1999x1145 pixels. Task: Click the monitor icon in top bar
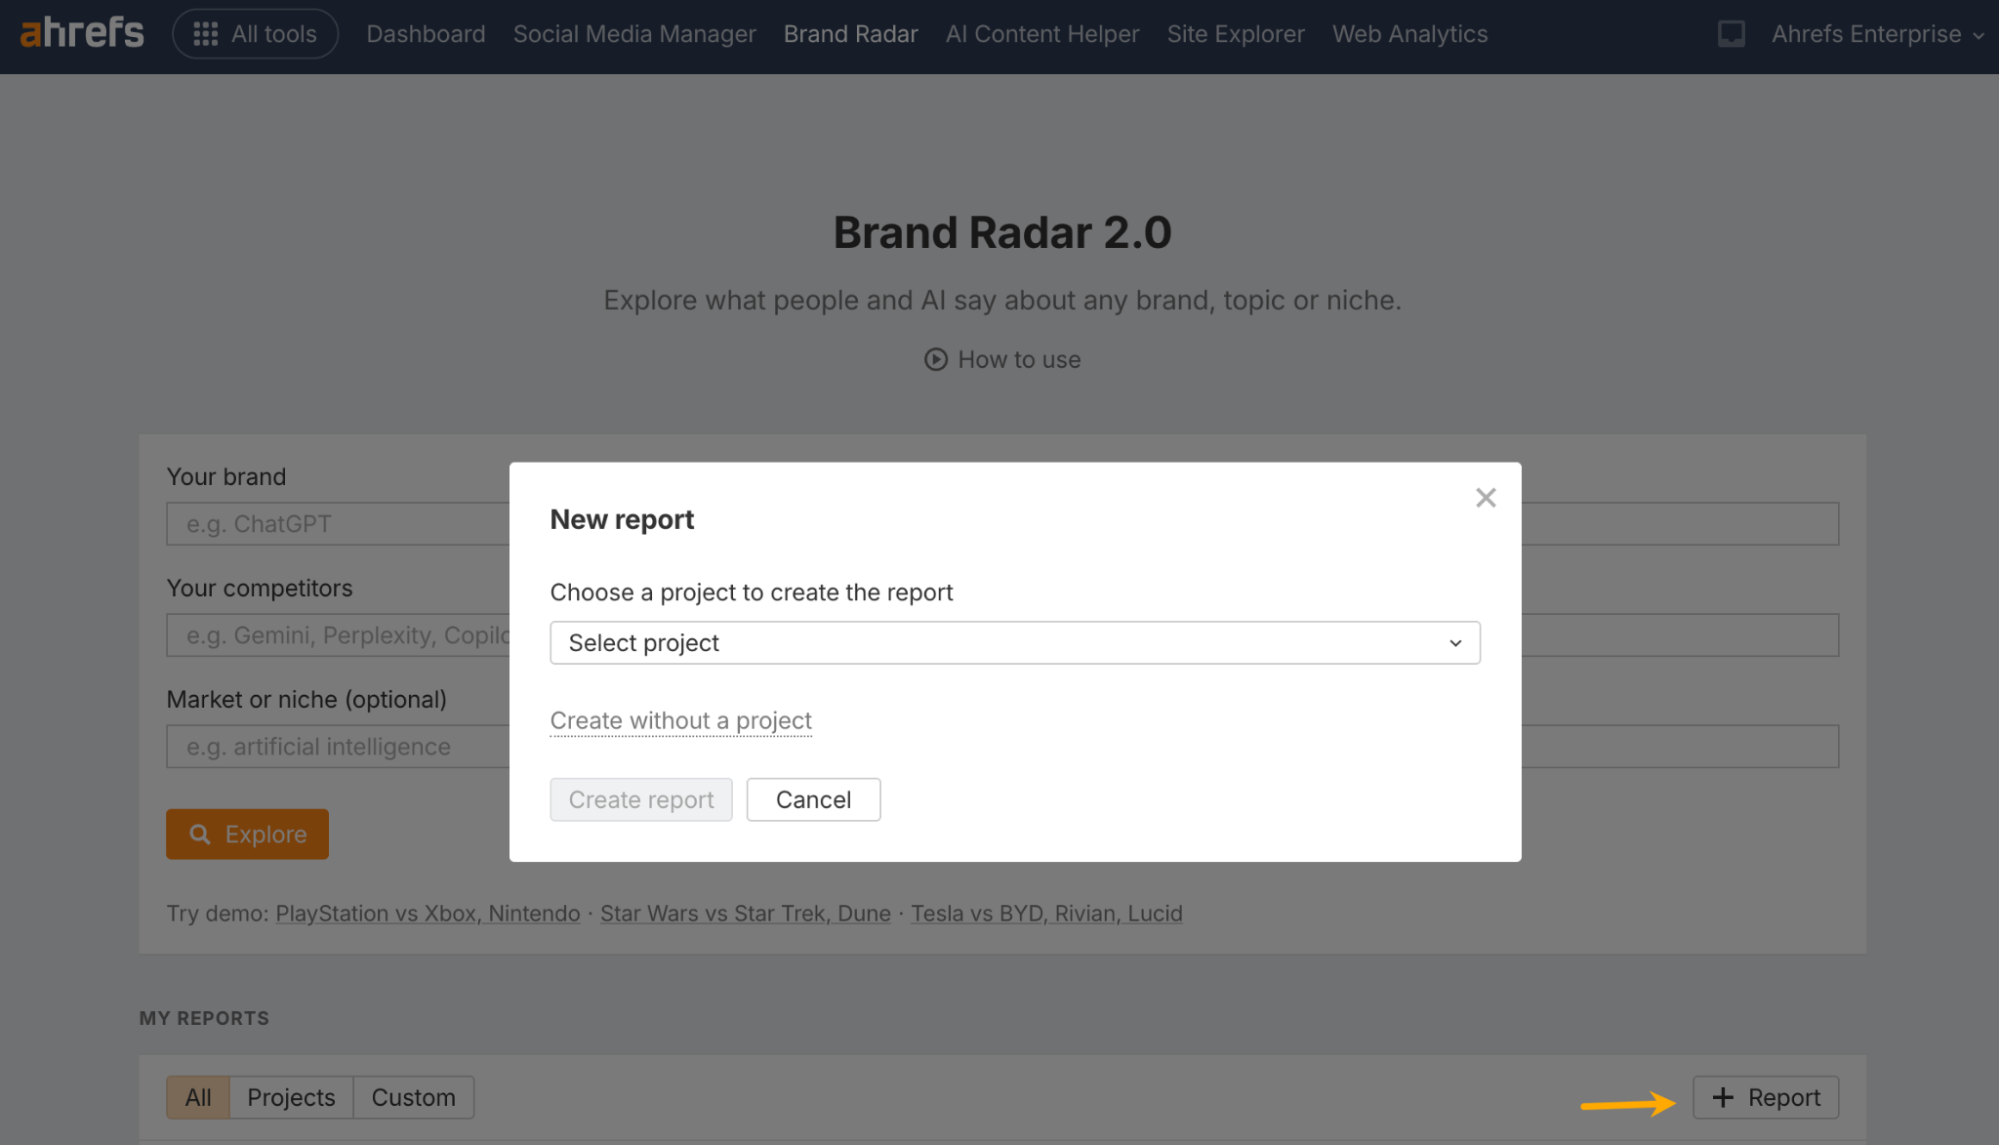pos(1731,34)
